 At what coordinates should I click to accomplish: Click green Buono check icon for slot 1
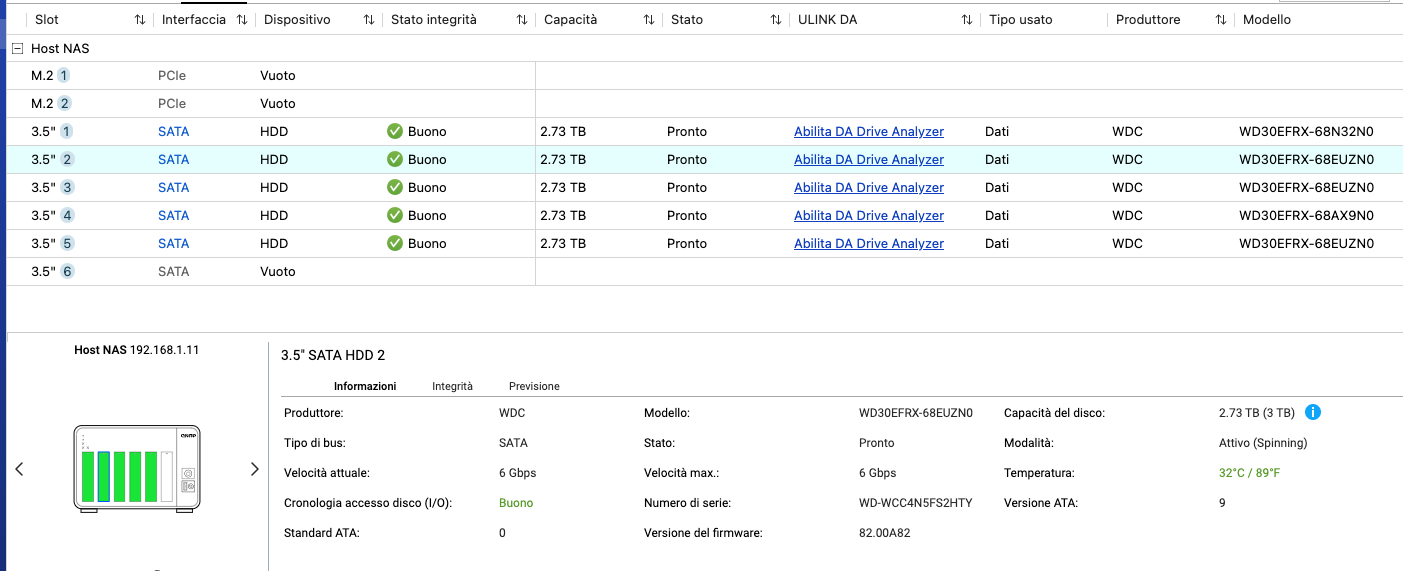click(x=395, y=131)
